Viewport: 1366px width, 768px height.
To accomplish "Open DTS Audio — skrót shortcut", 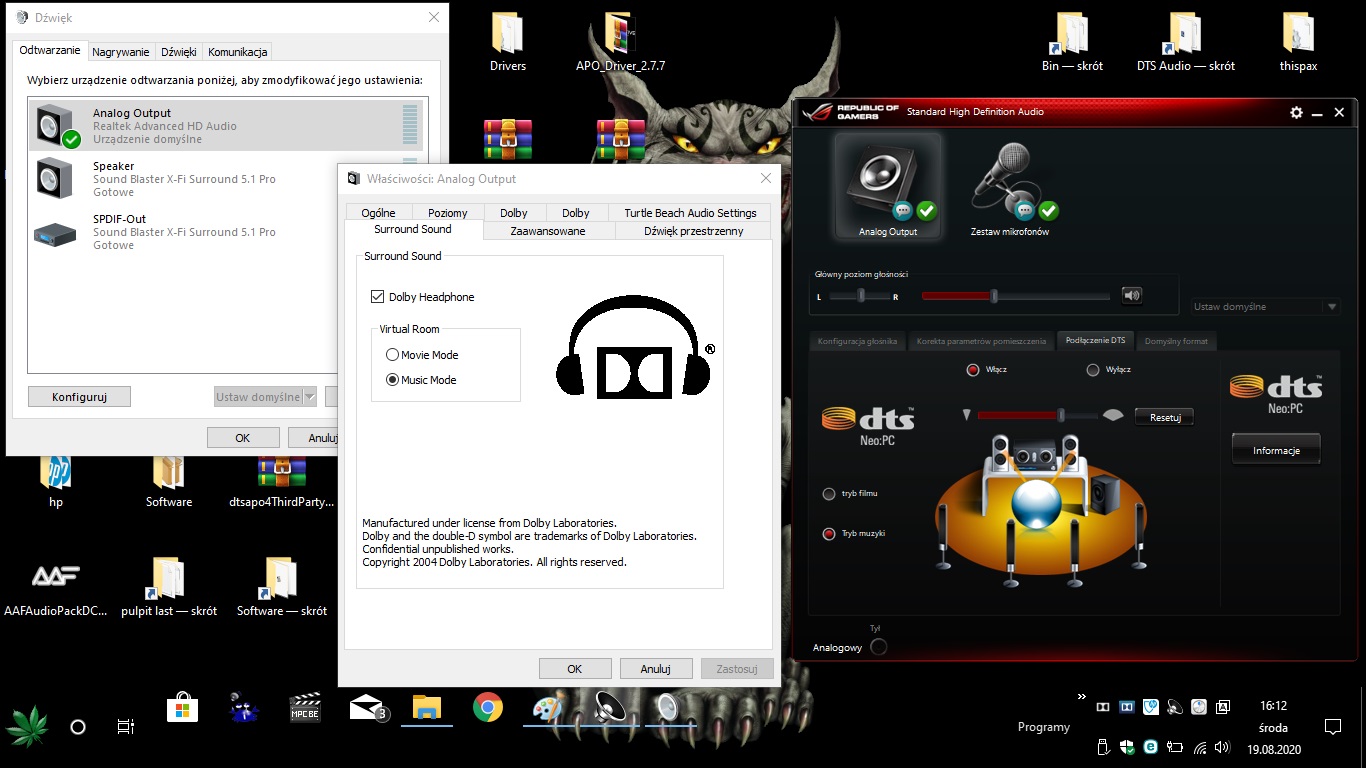I will point(1185,43).
